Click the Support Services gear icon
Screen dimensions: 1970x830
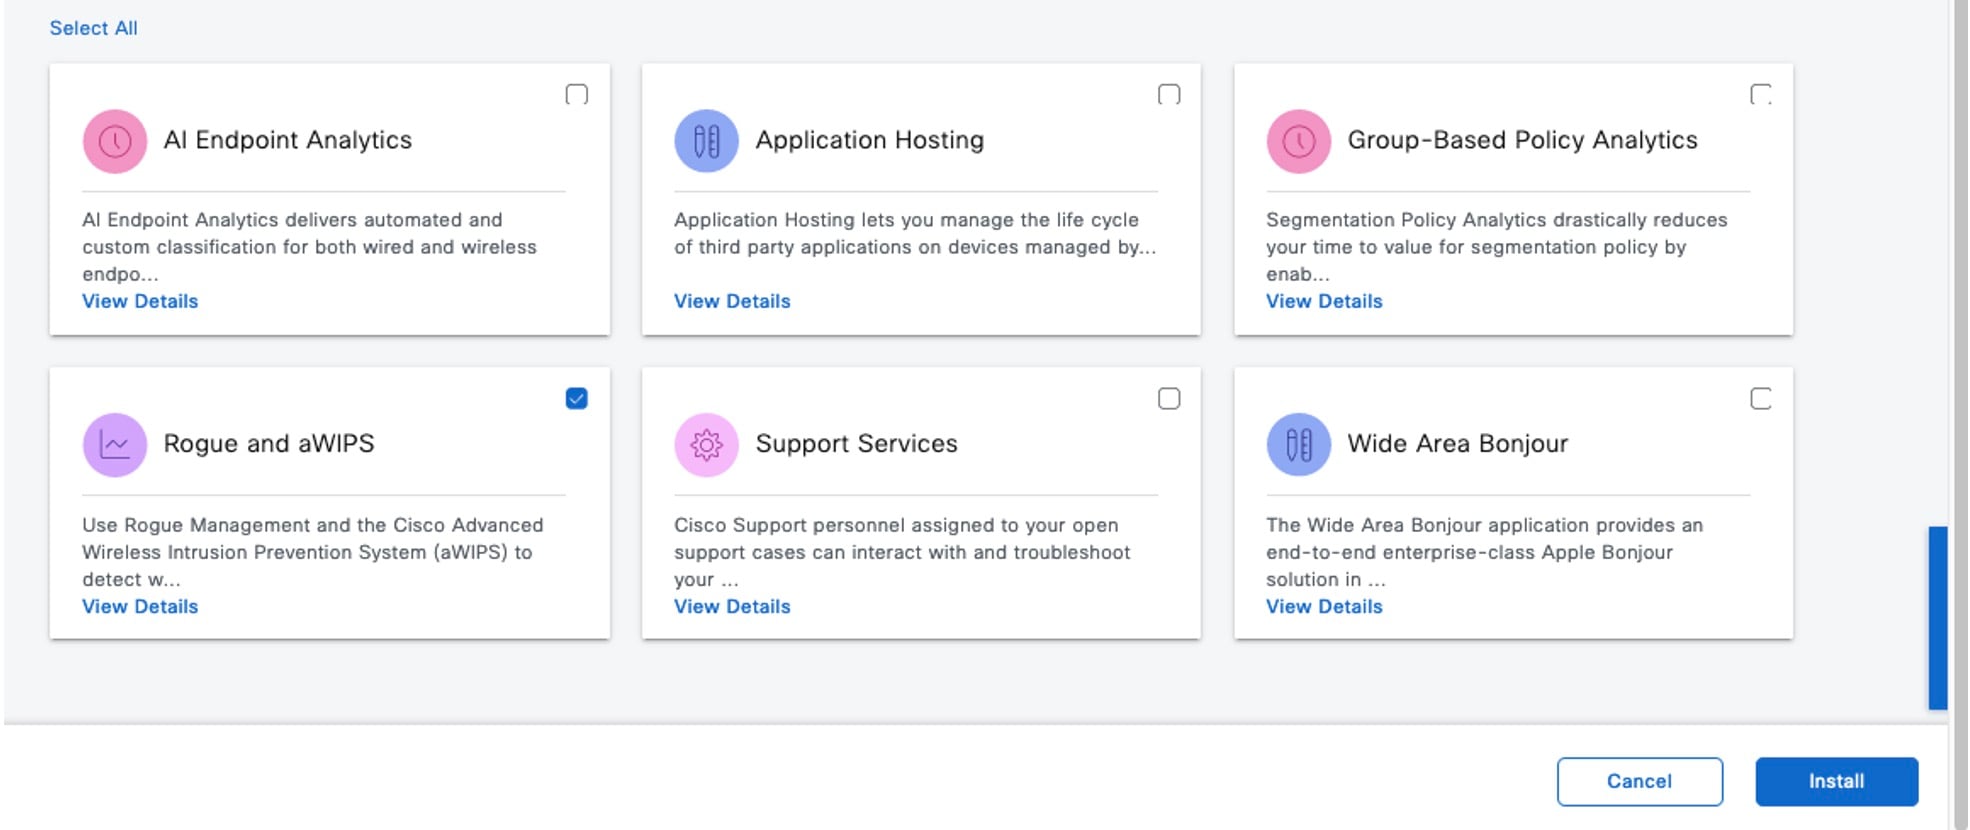(x=706, y=445)
